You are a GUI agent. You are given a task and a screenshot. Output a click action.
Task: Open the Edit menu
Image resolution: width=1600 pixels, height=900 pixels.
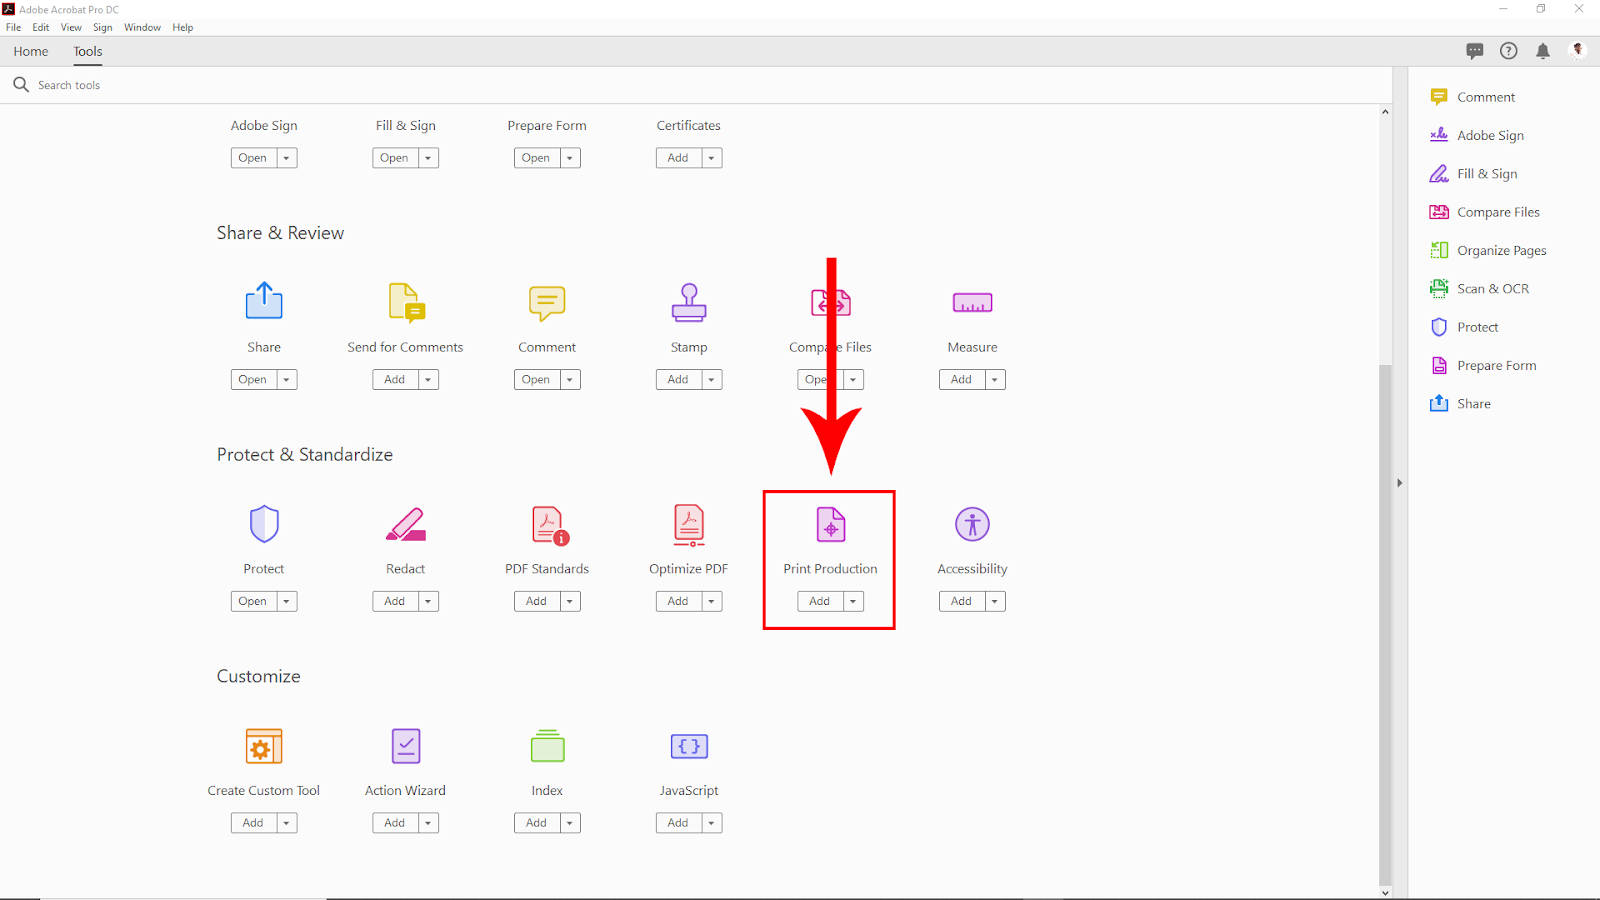tap(41, 27)
